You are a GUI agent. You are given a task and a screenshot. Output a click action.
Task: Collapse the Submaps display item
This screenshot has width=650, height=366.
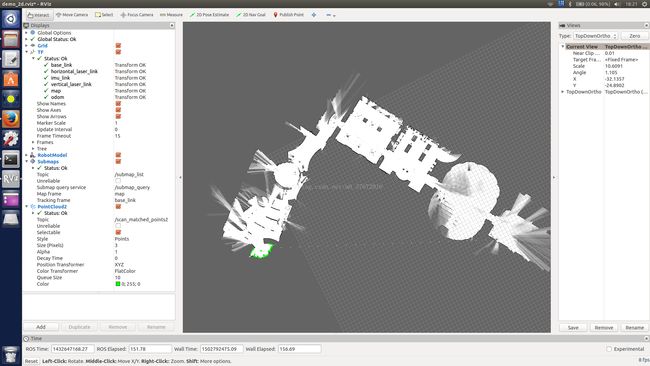click(27, 161)
